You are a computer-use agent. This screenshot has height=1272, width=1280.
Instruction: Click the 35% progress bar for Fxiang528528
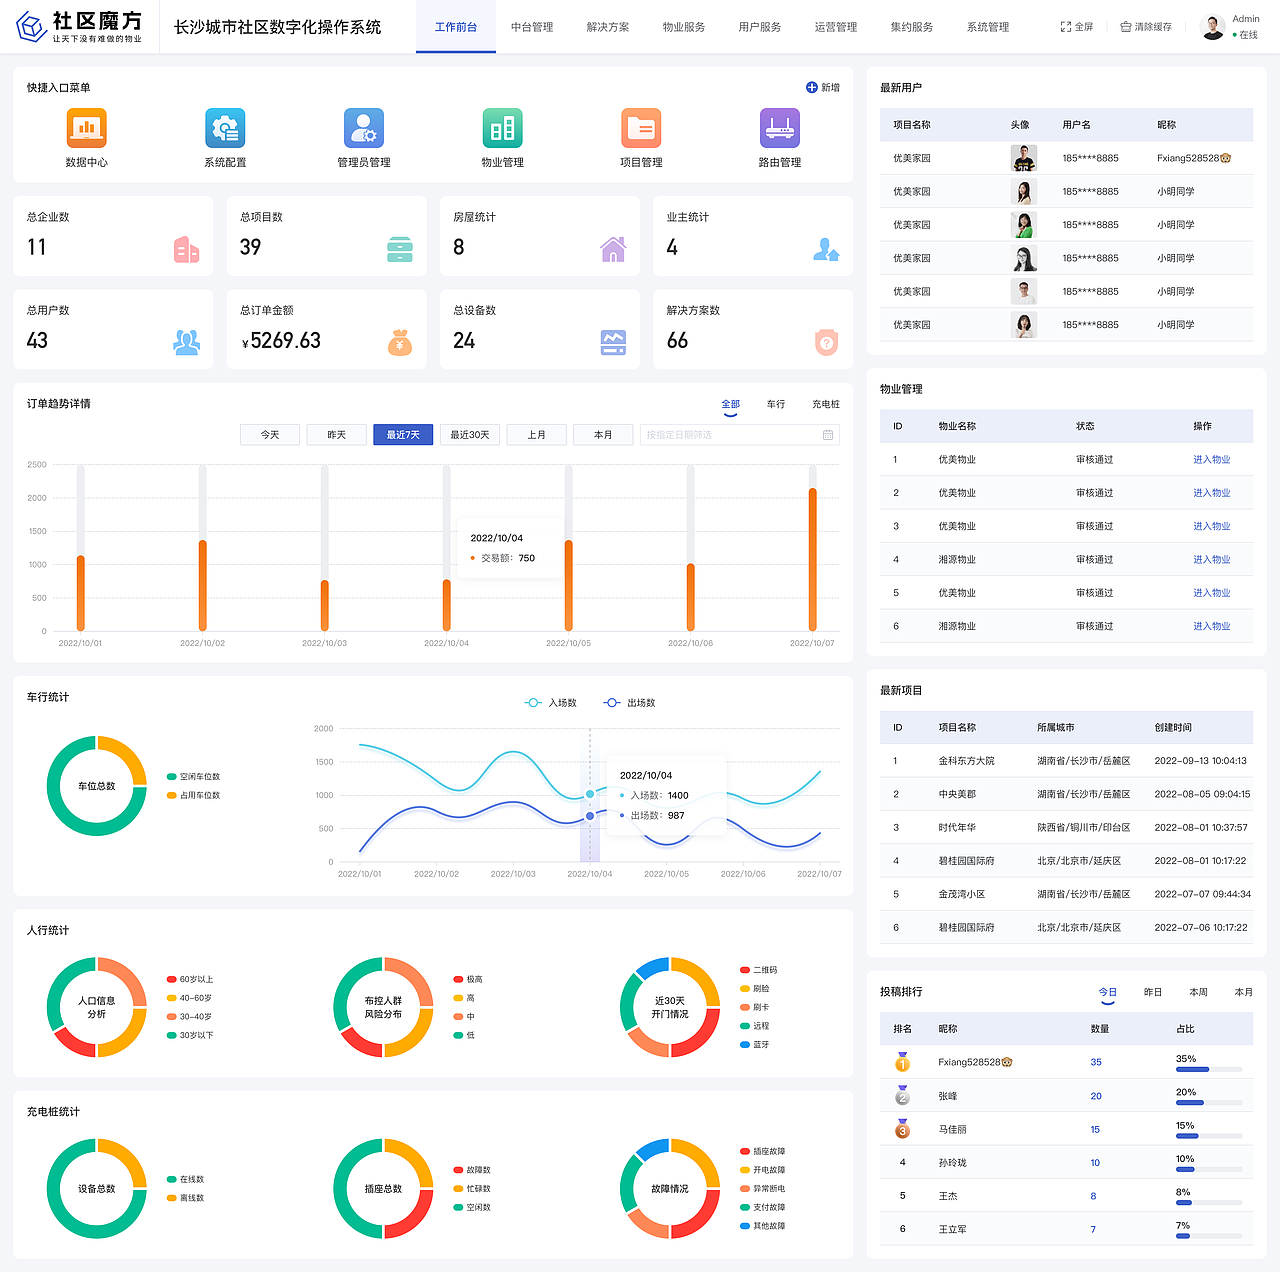[1209, 1069]
